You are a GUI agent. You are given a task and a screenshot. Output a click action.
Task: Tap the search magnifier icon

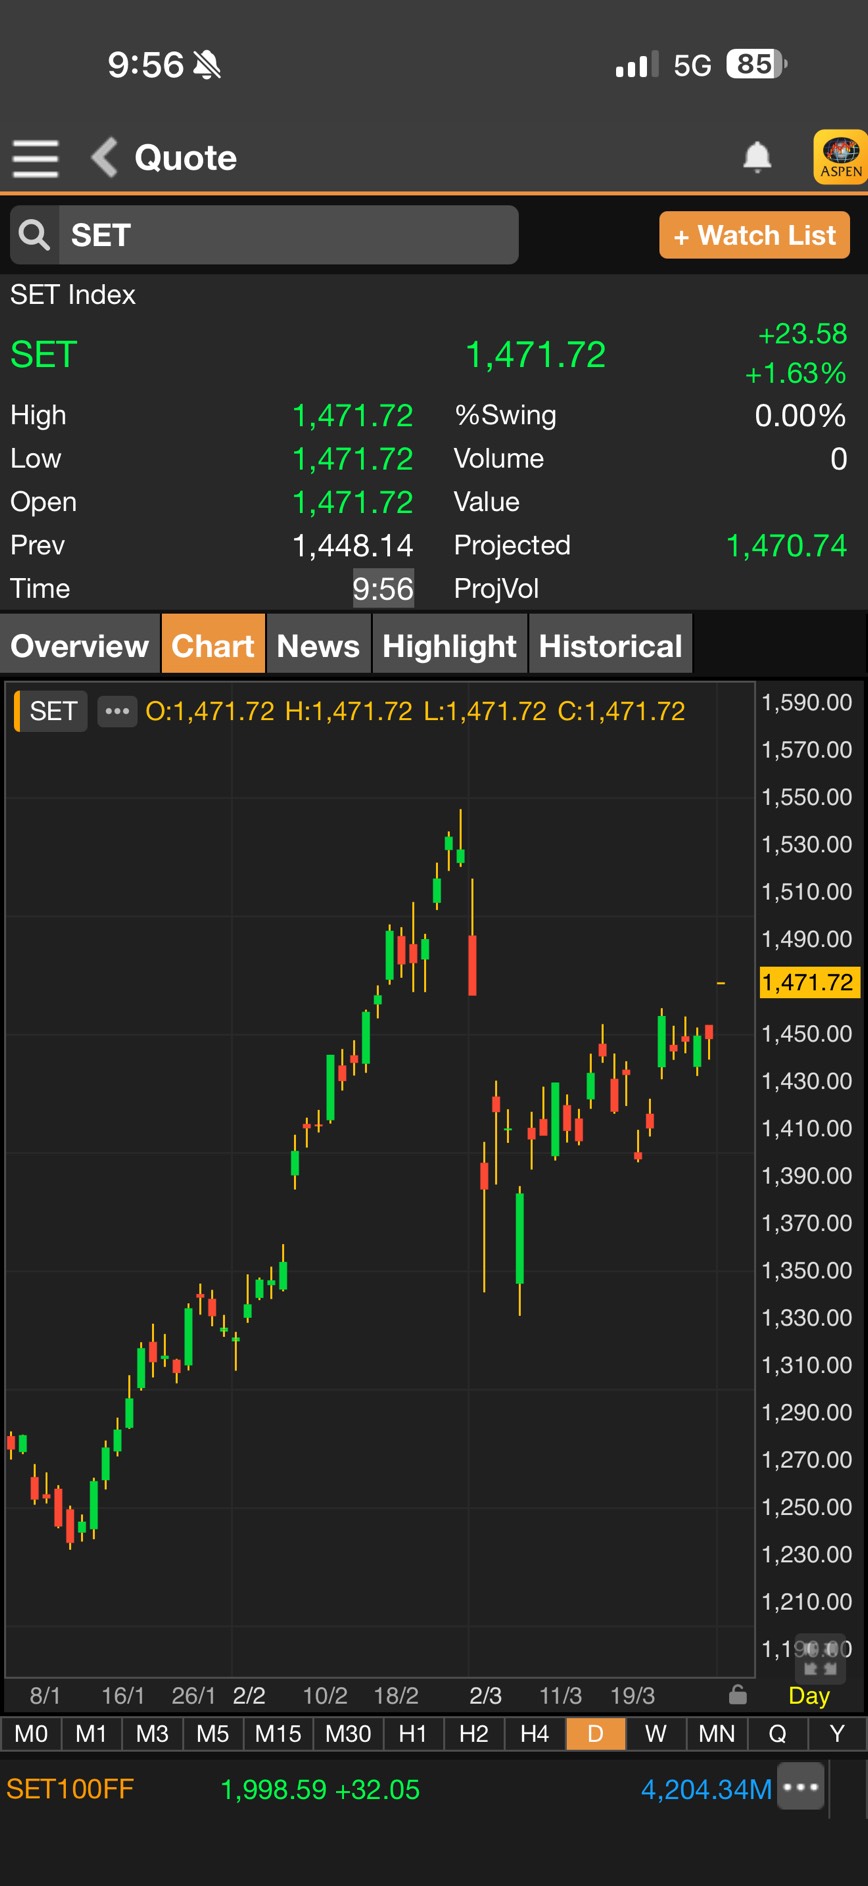pos(35,235)
